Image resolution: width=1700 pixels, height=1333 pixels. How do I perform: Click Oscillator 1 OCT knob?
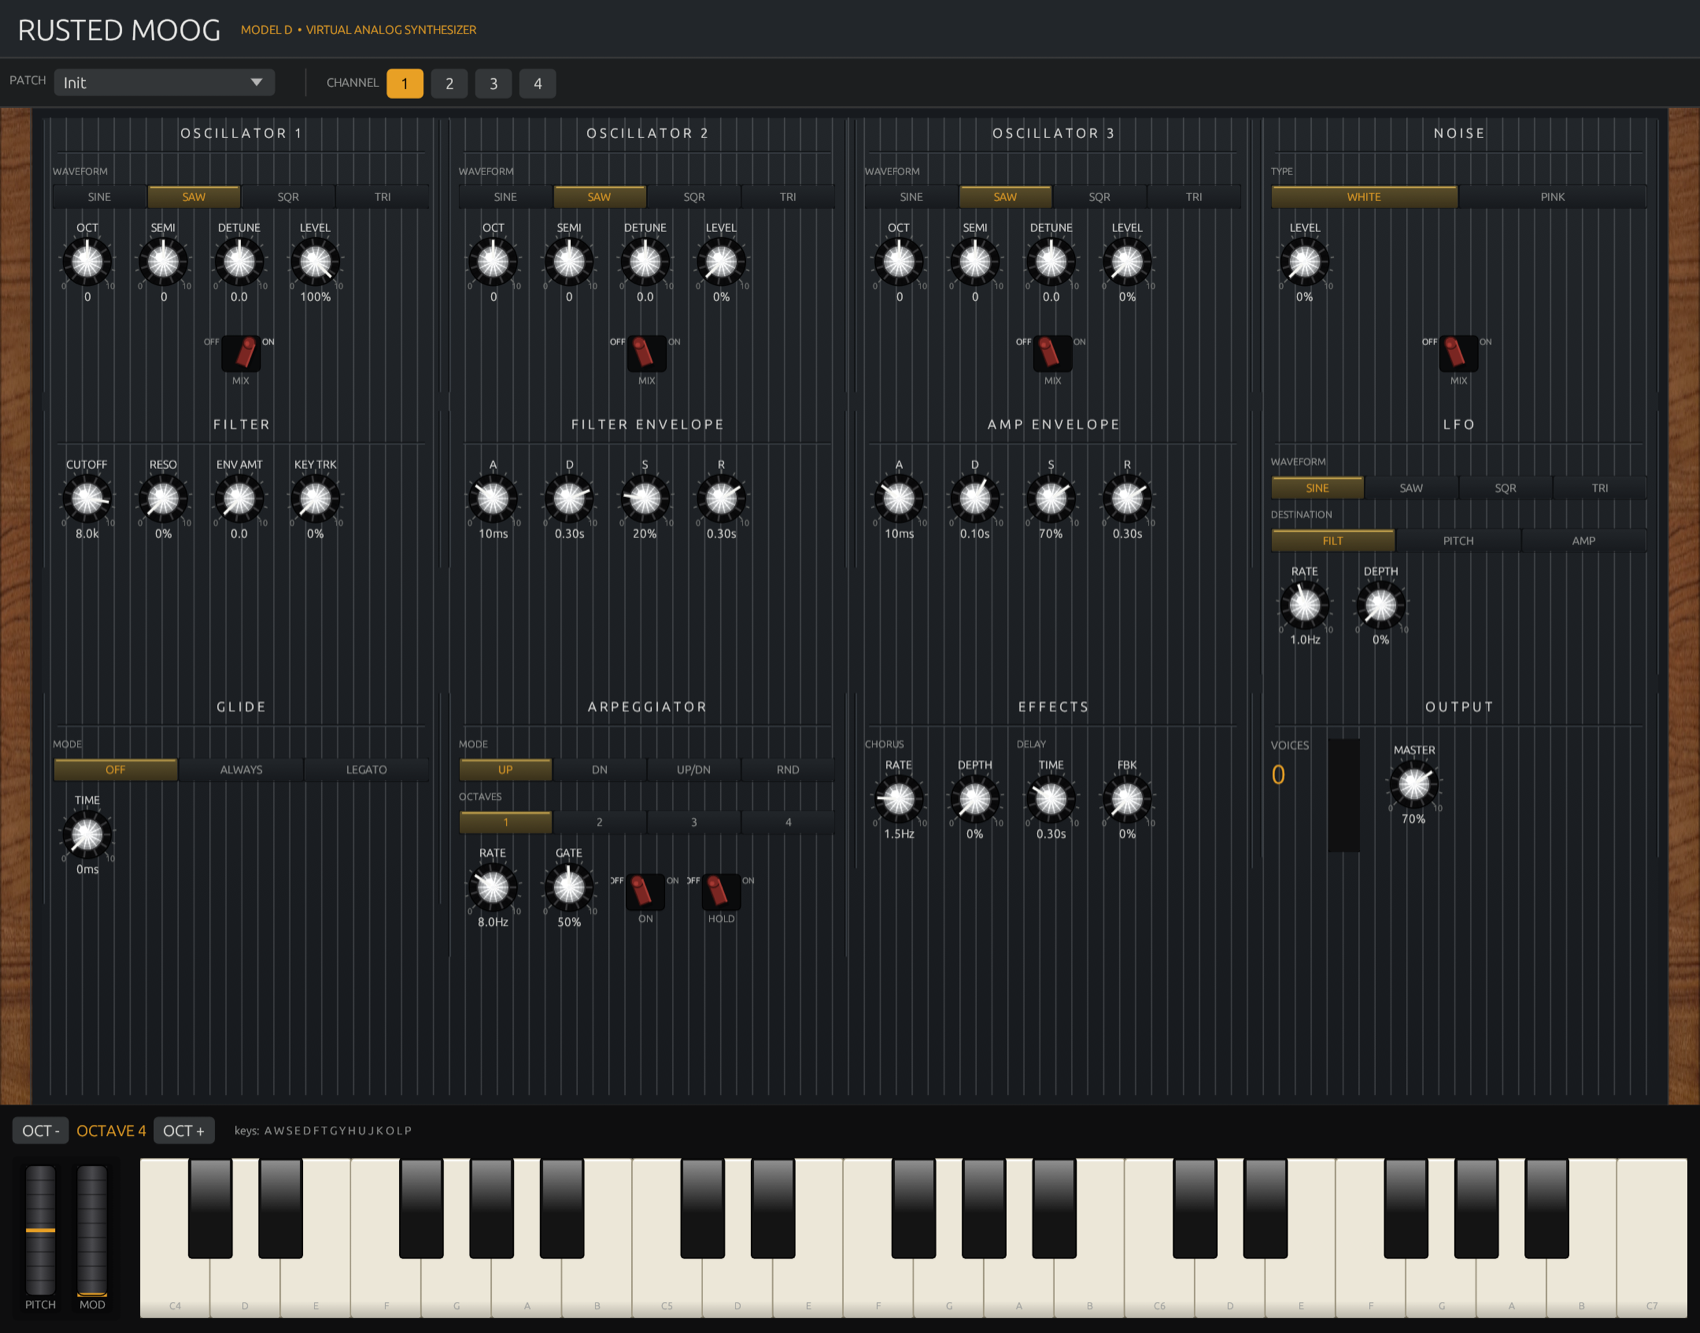[87, 262]
